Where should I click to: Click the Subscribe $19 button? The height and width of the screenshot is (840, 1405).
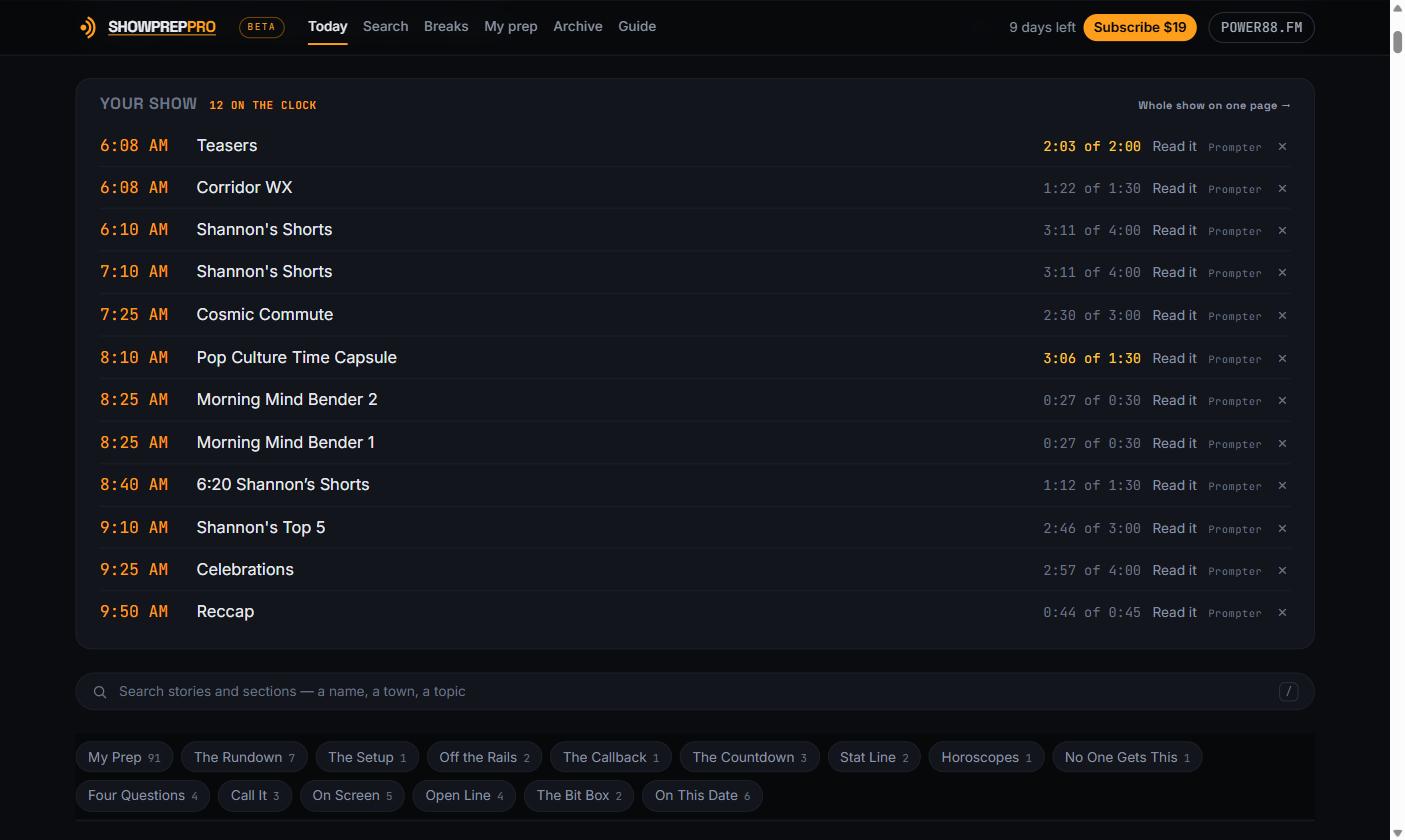coord(1140,27)
